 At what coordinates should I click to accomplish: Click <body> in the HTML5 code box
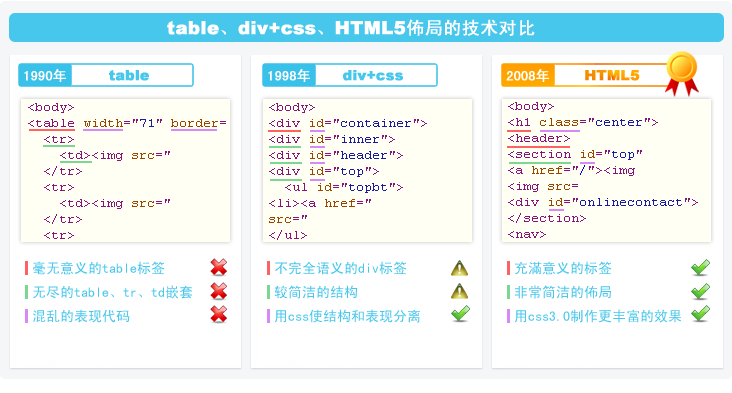point(531,106)
